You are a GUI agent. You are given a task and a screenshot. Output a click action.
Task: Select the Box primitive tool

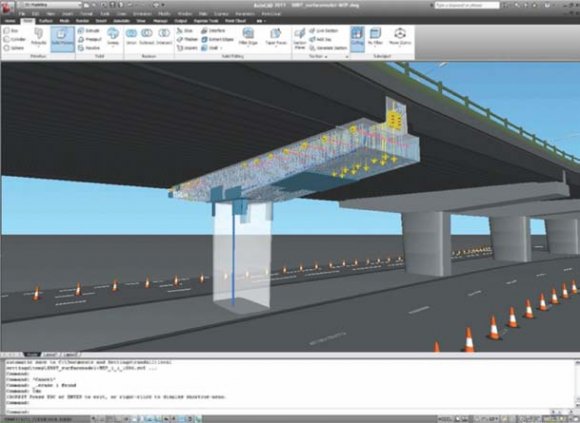pos(11,31)
